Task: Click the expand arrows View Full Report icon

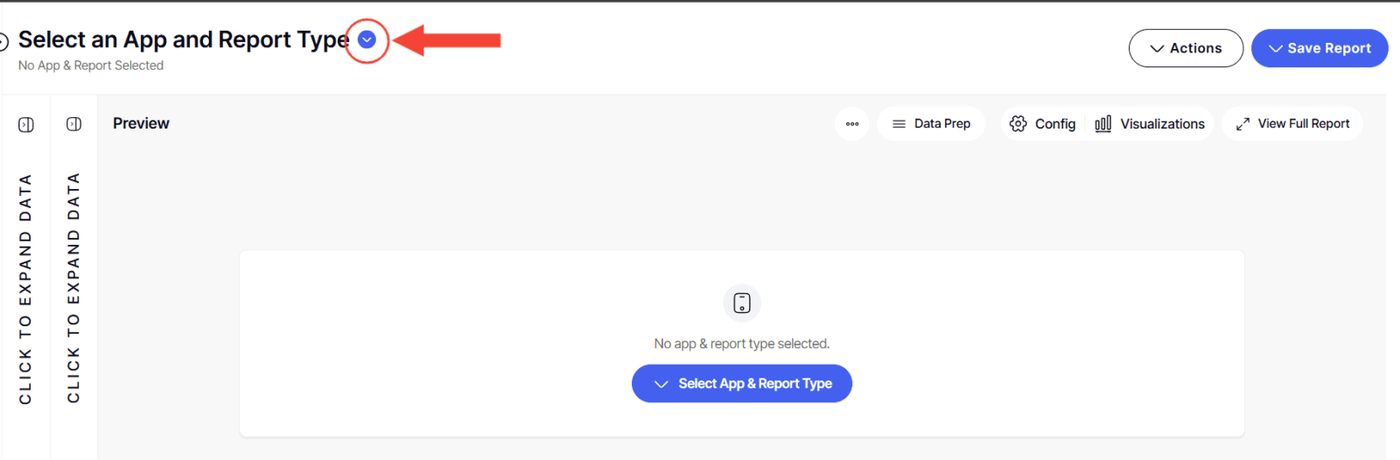Action: tap(1243, 124)
